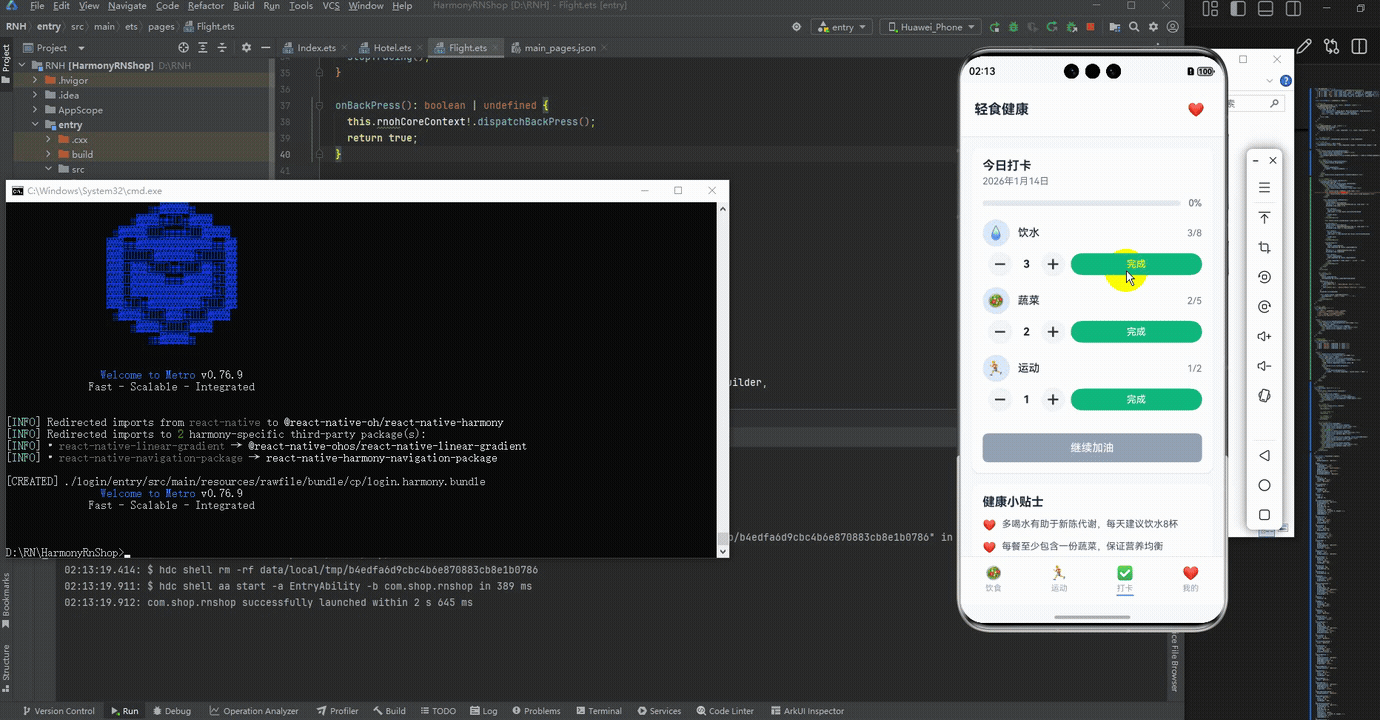Click emulator Back triangle navigation icon
The image size is (1380, 720).
point(1264,455)
